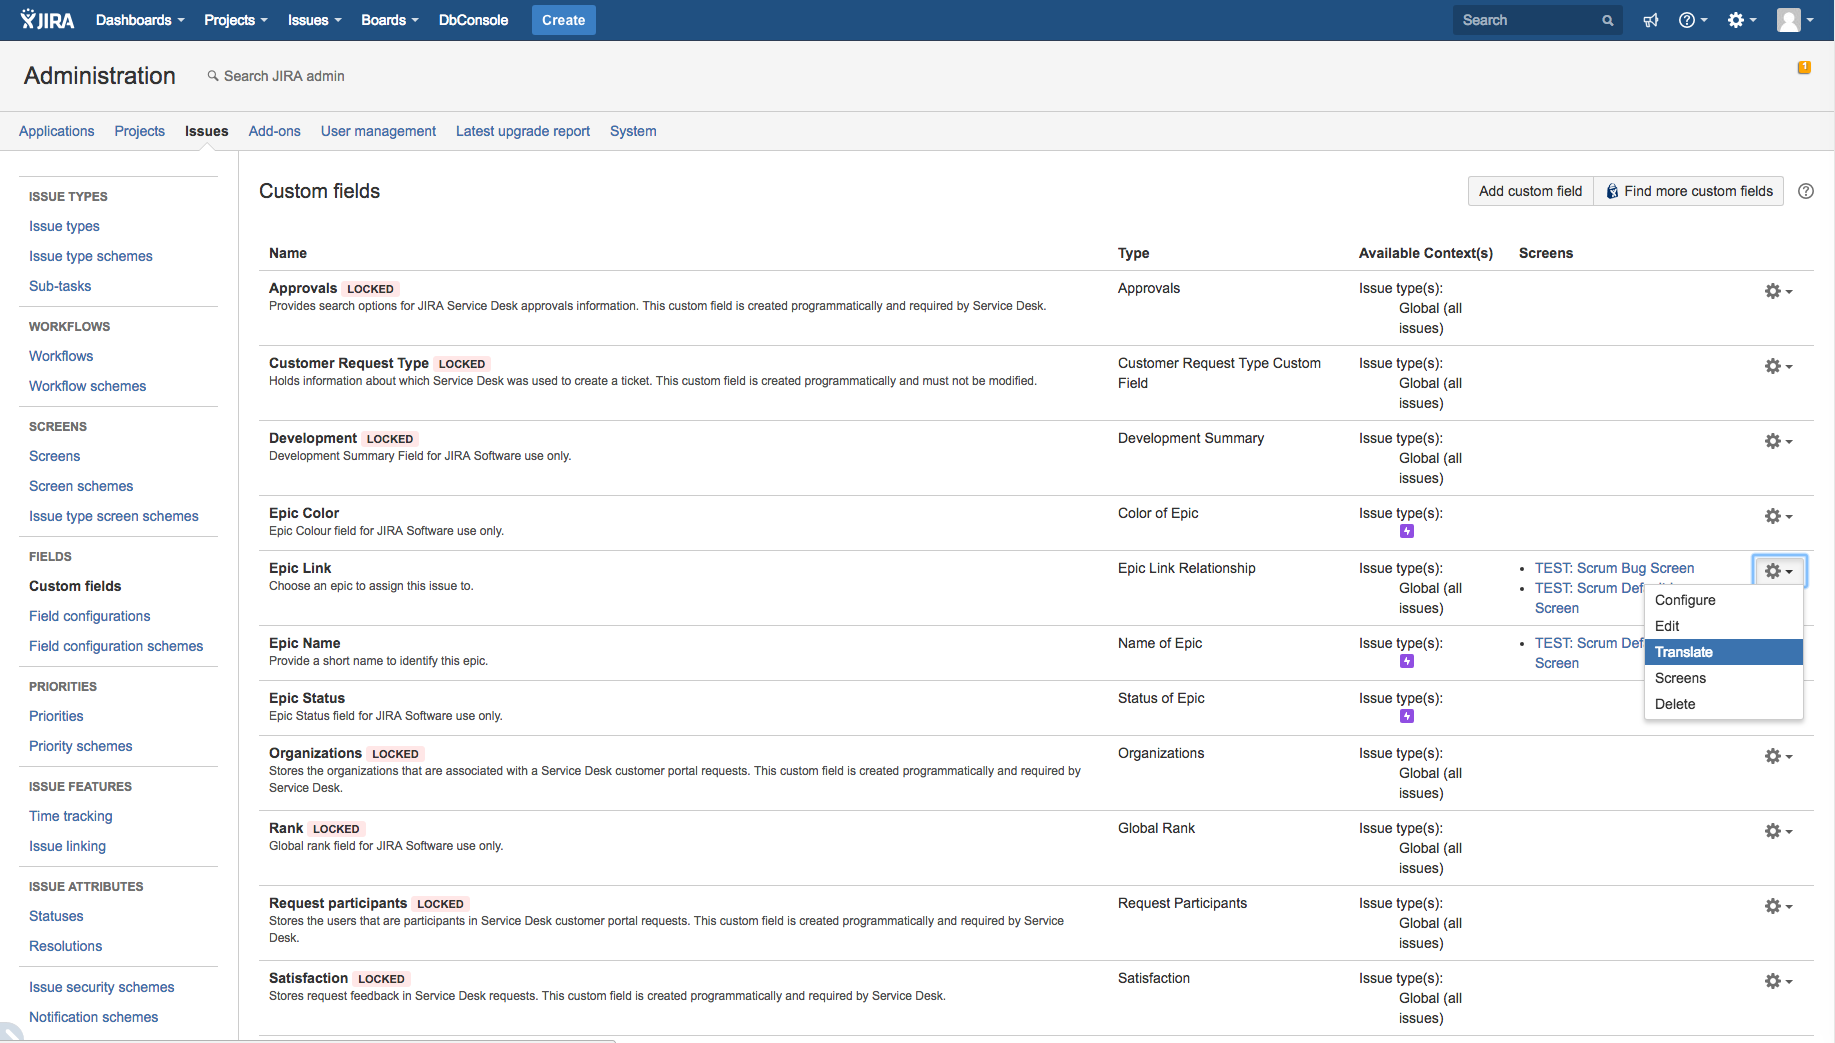The width and height of the screenshot is (1835, 1043).
Task: Switch to the Projects admin tab
Action: point(139,131)
